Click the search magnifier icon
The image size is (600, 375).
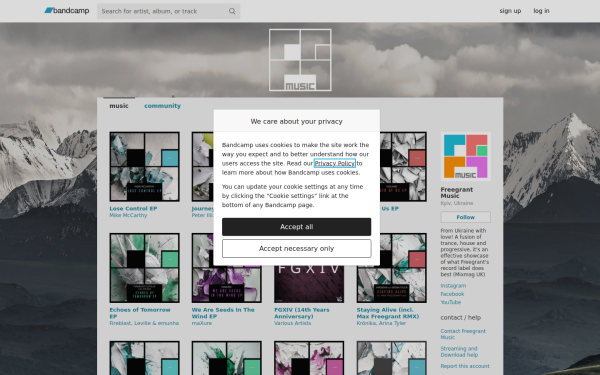(232, 11)
